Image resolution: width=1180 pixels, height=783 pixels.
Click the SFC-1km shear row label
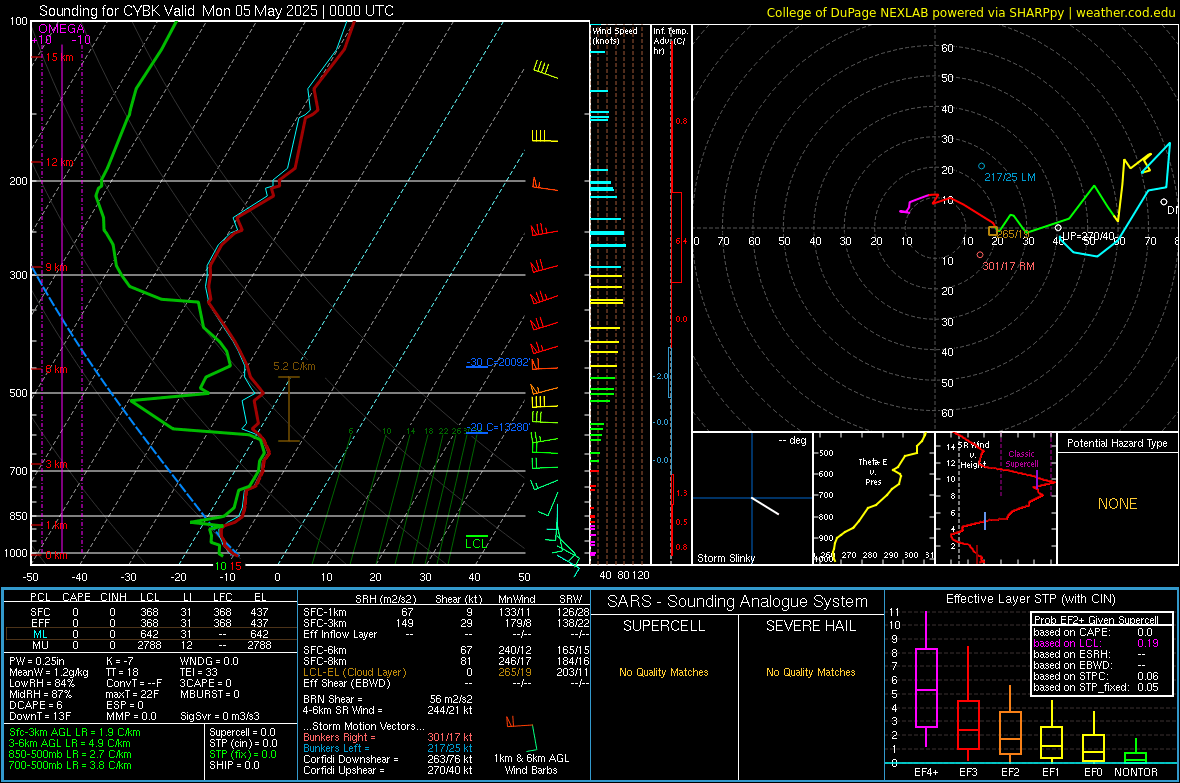[324, 612]
